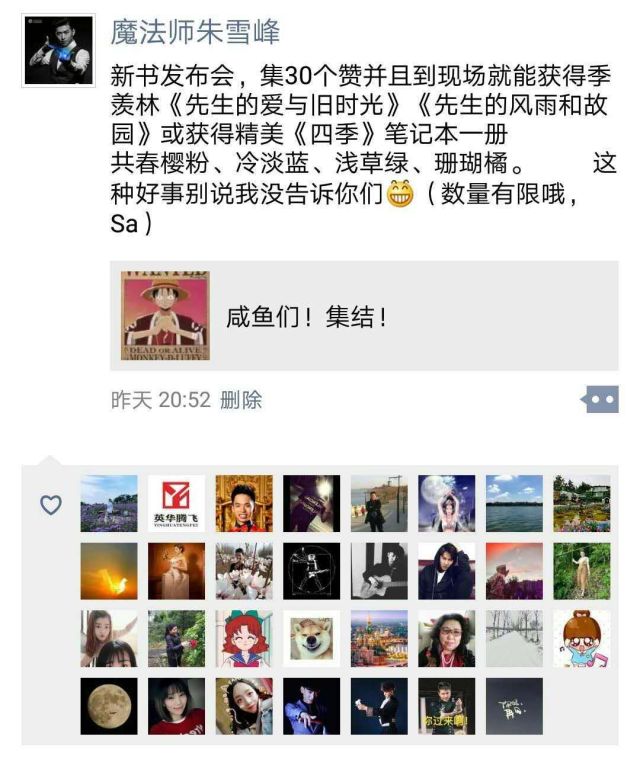Viewport: 640px width, 758px height.
Task: Open the dark handwriting avatar
Action: 514,706
